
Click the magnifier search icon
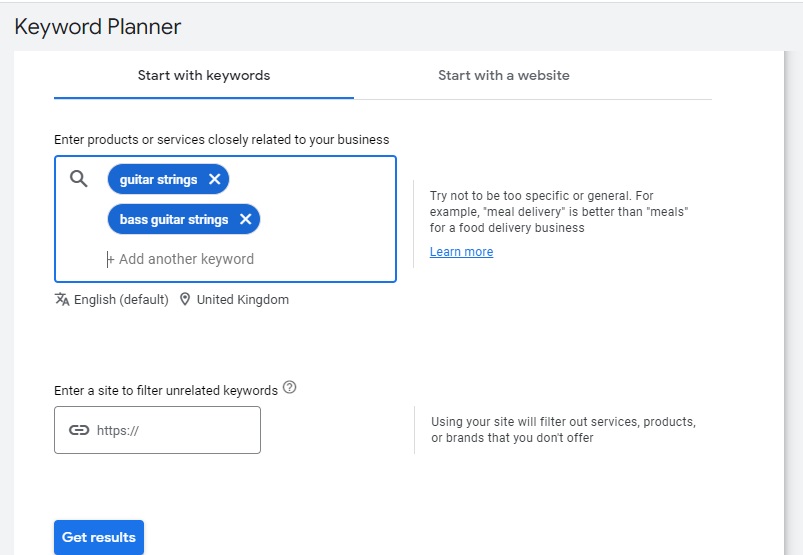tap(79, 179)
